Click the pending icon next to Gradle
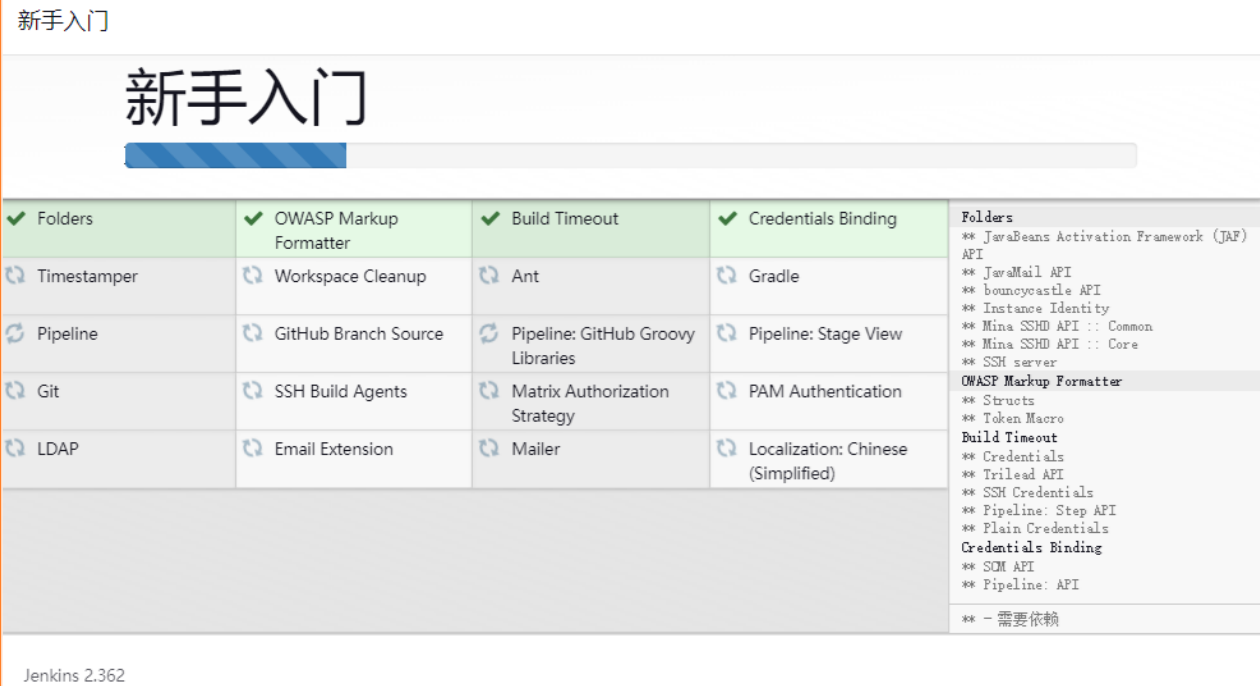The width and height of the screenshot is (1260, 686). [727, 275]
